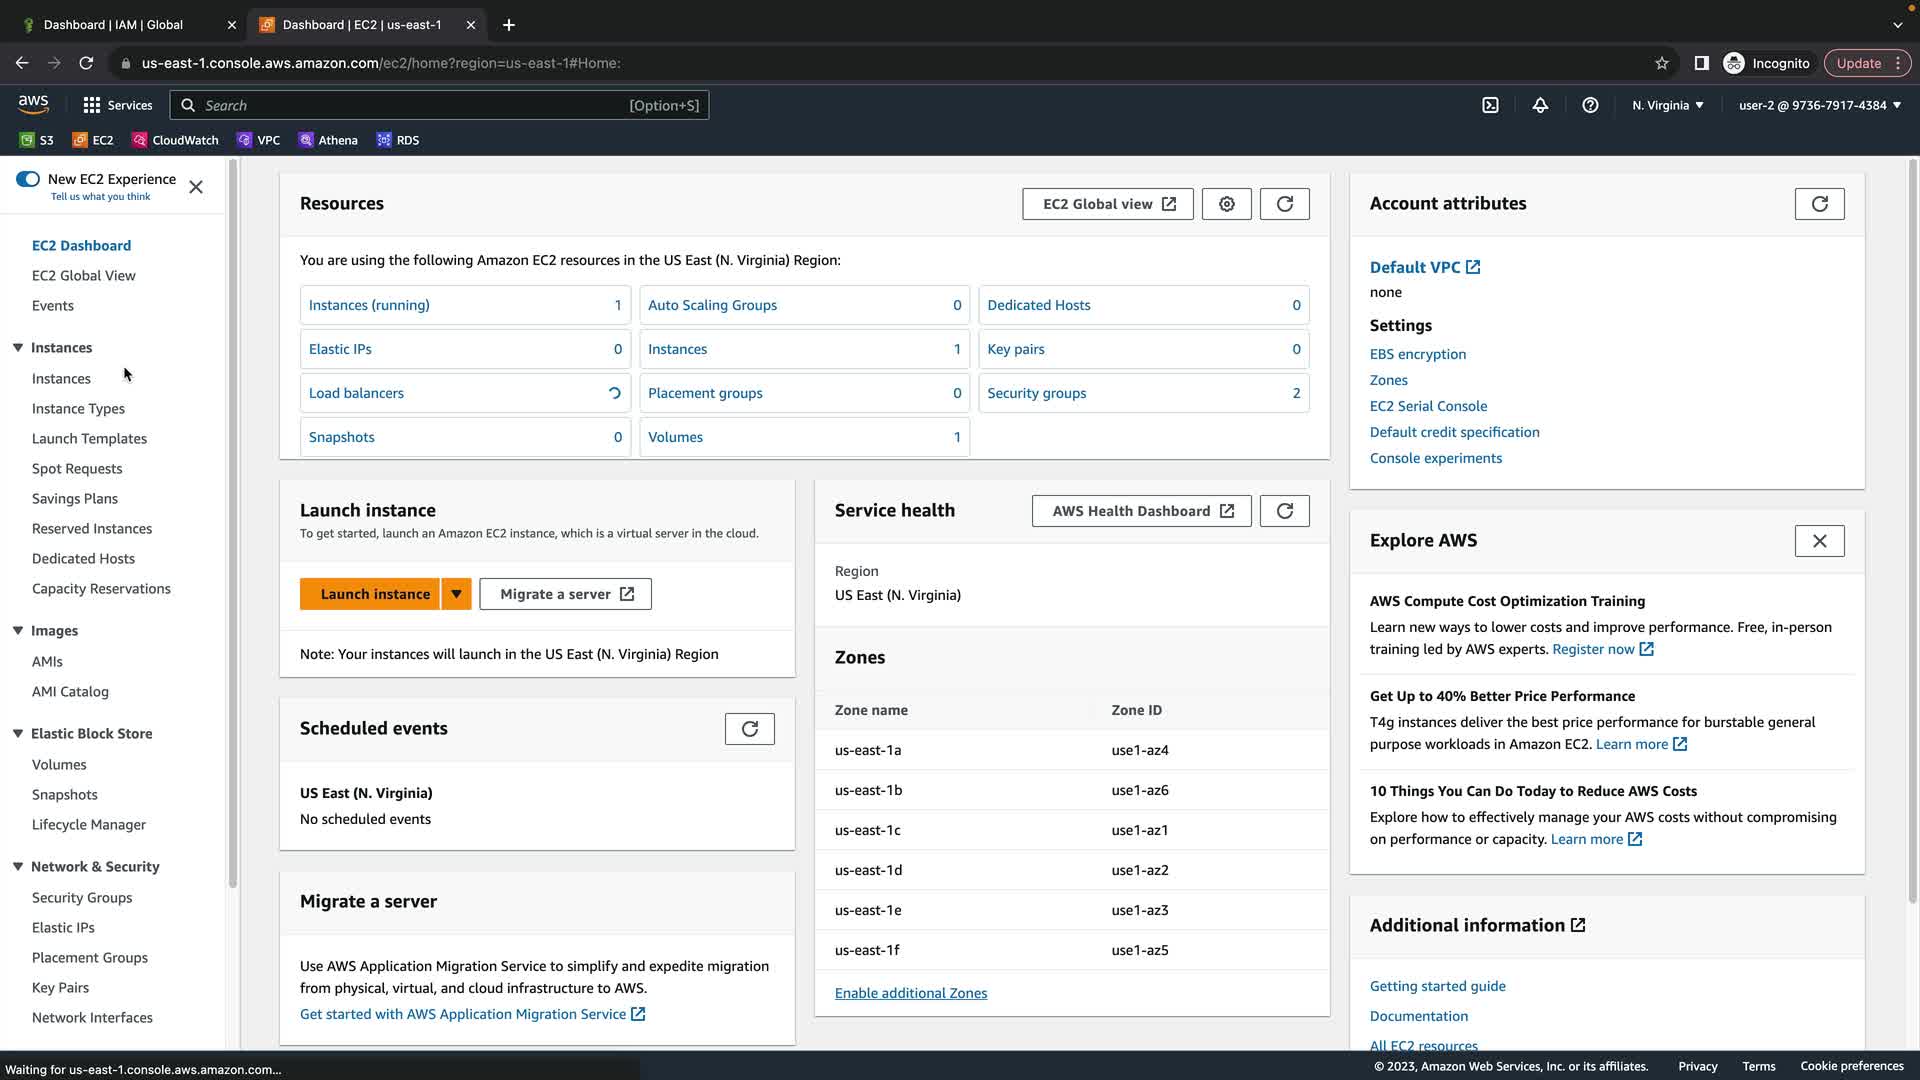Open Launch Templates in sidebar
Screen dimensions: 1920x1080
[x=89, y=438]
